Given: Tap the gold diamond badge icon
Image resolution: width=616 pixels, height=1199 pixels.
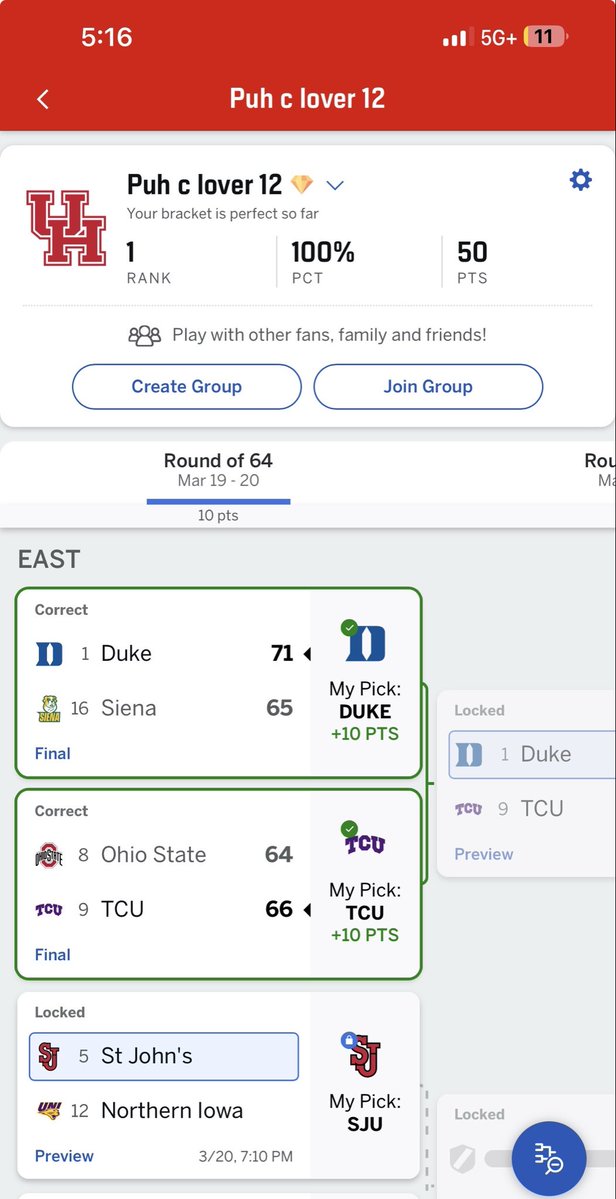Looking at the screenshot, I should 302,184.
